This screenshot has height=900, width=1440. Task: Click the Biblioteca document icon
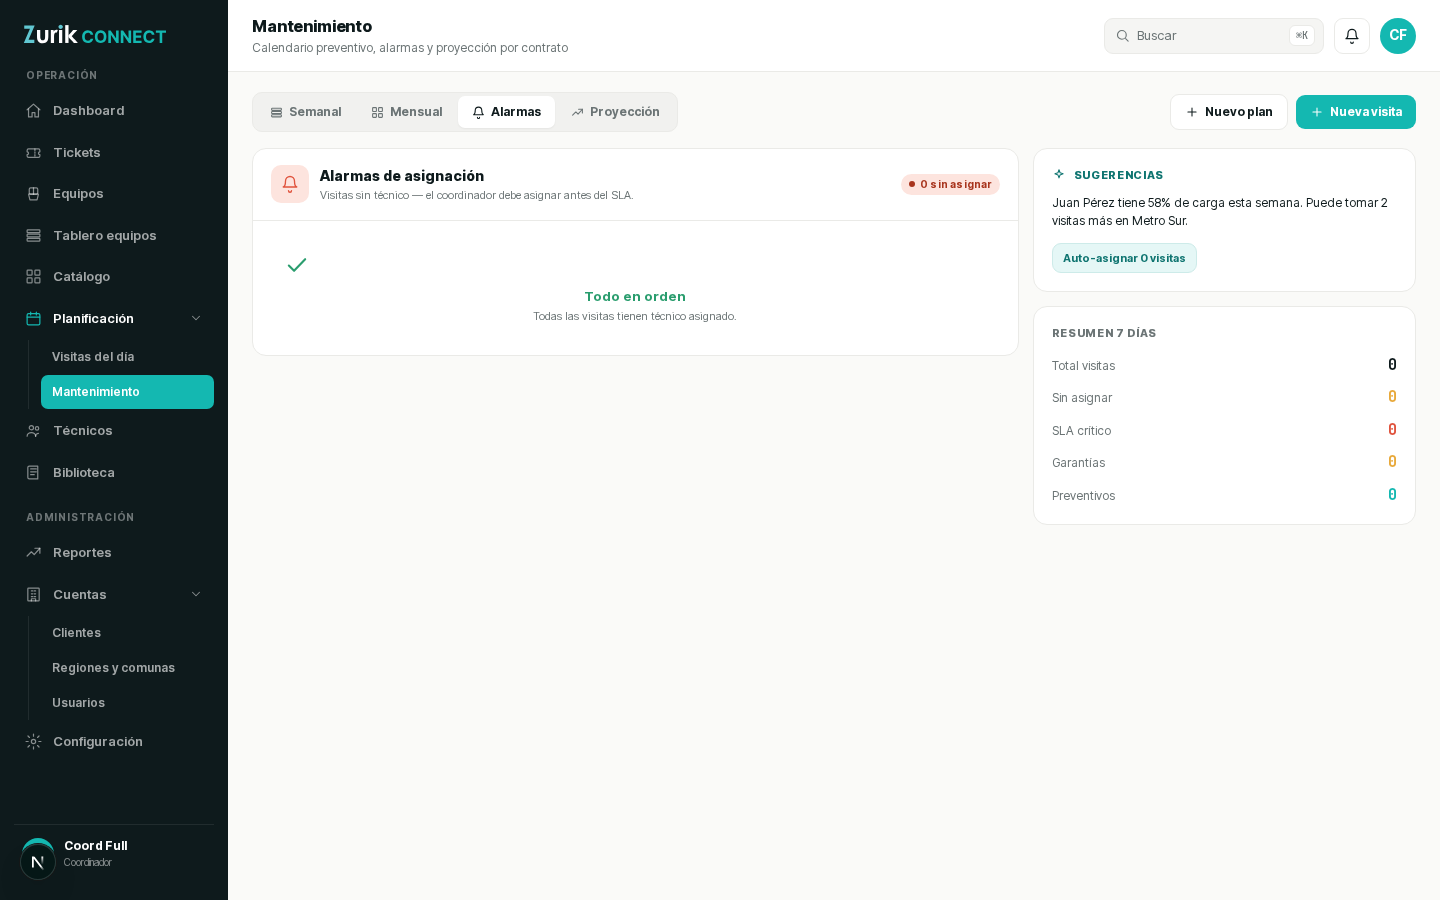click(34, 473)
